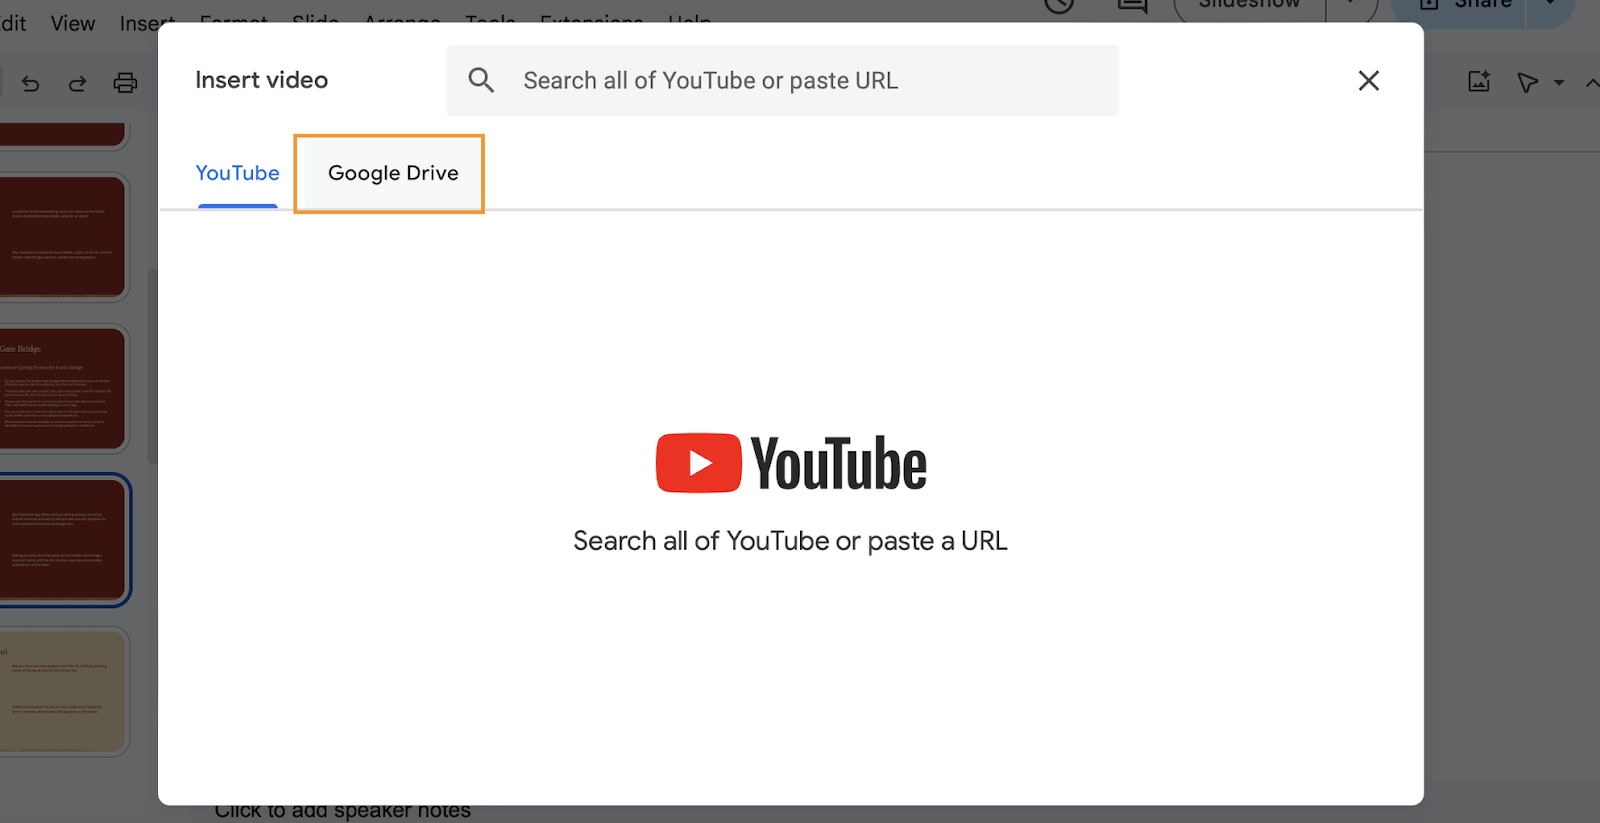Click the undo arrow icon
This screenshot has width=1600, height=823.
coord(30,83)
